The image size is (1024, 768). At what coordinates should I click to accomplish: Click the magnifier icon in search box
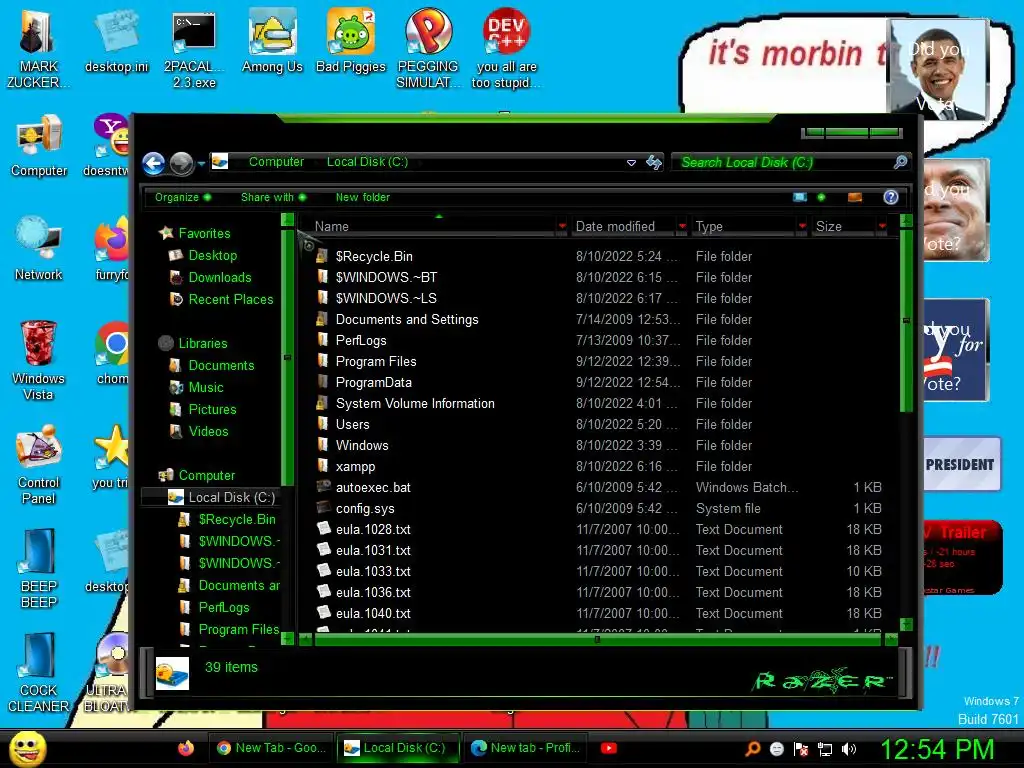pyautogui.click(x=901, y=162)
